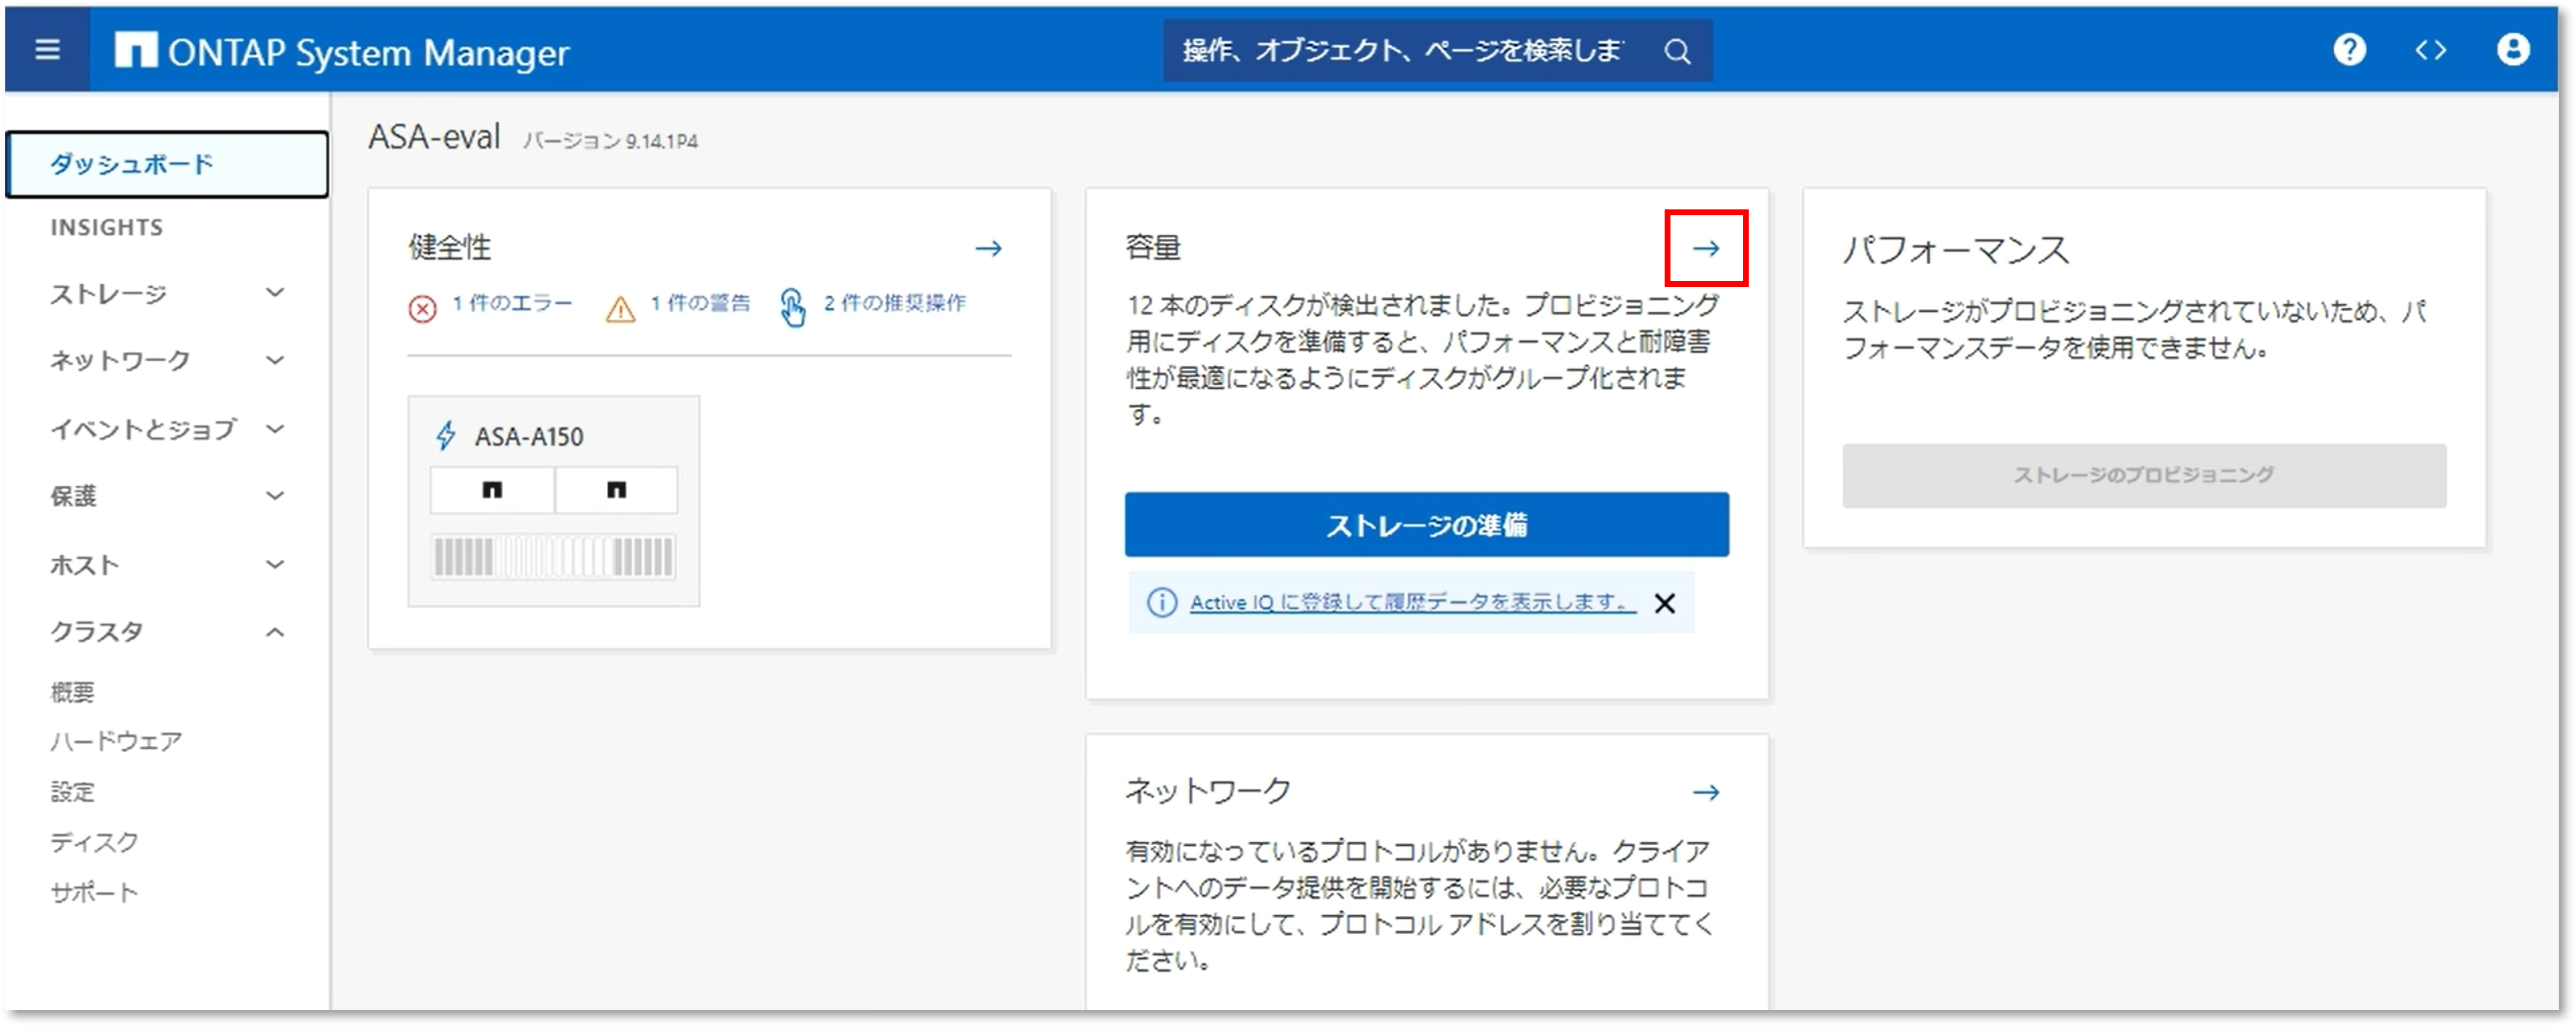Open サポート under クラスタ
The image size is (2576, 1027).
[x=95, y=892]
